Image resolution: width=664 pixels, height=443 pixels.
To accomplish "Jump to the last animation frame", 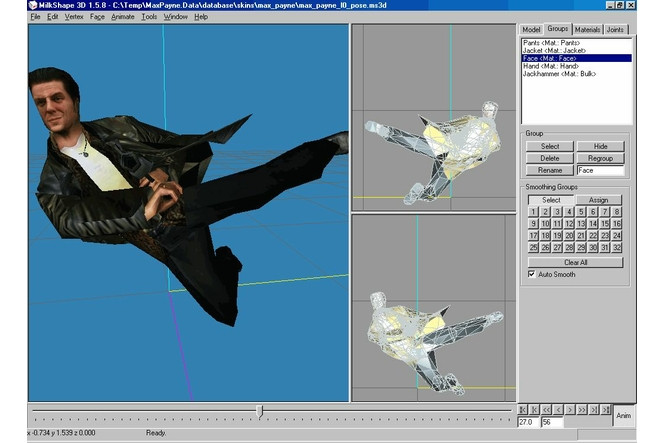I will tap(605, 410).
